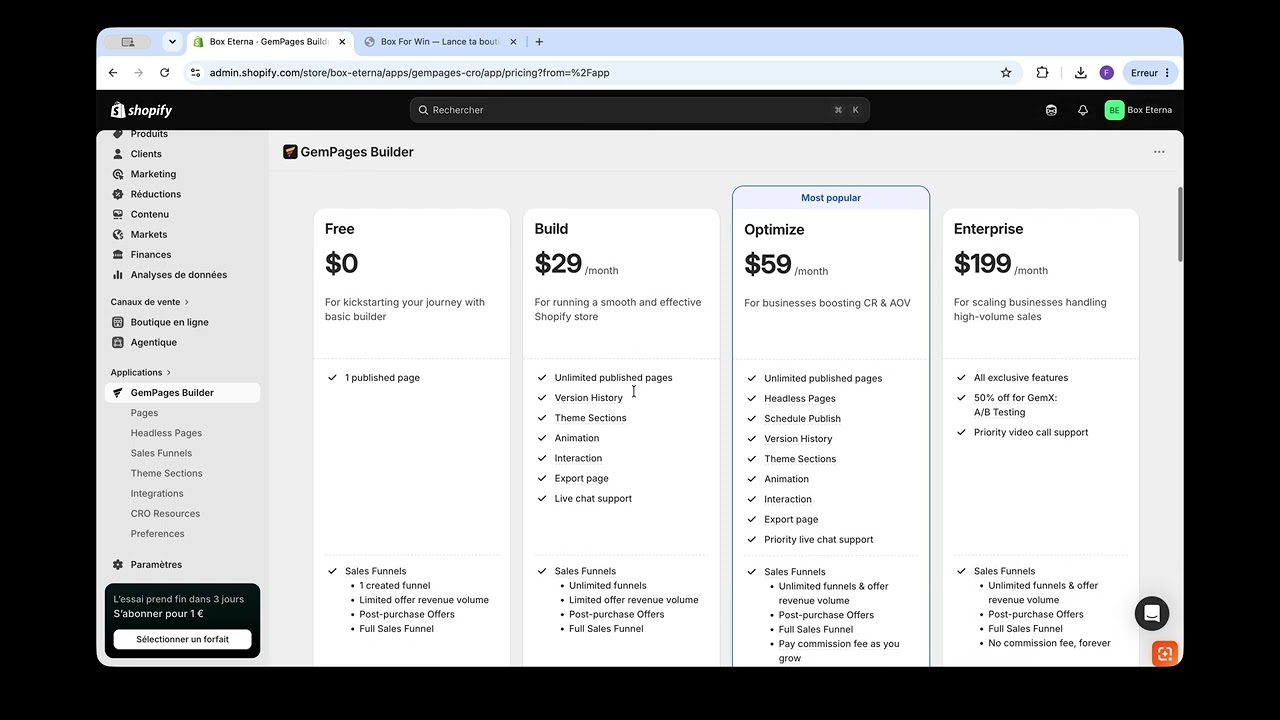Click the Box Eterna account avatar

pyautogui.click(x=1114, y=110)
